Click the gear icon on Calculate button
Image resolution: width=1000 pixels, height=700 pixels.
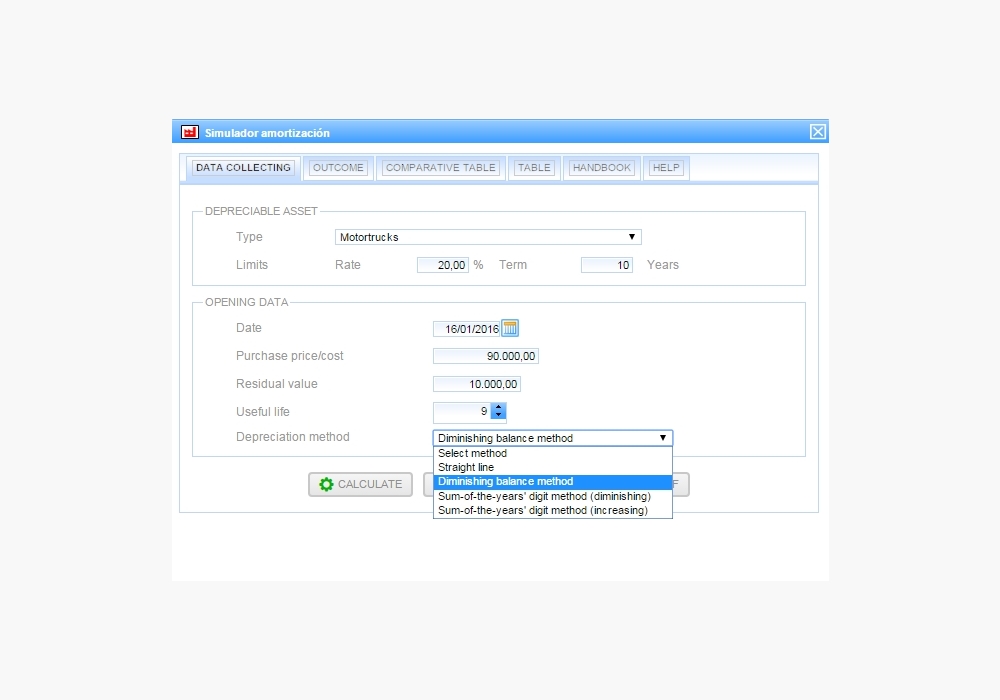coord(326,484)
